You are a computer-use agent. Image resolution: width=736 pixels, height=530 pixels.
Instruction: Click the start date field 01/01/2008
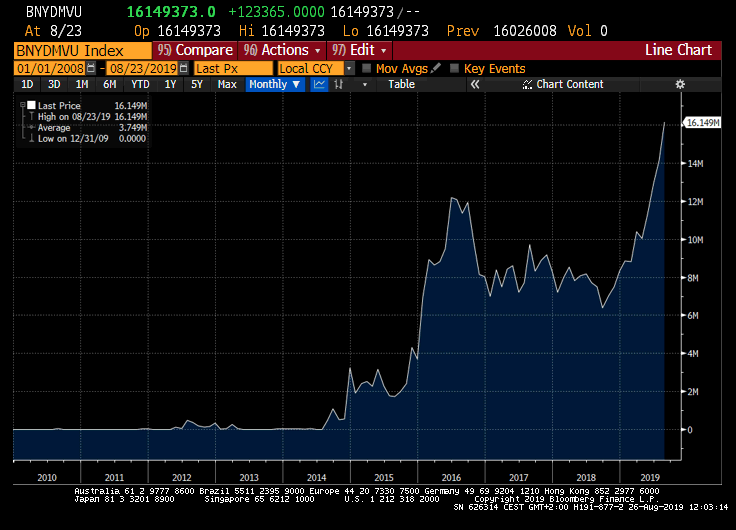(50, 68)
